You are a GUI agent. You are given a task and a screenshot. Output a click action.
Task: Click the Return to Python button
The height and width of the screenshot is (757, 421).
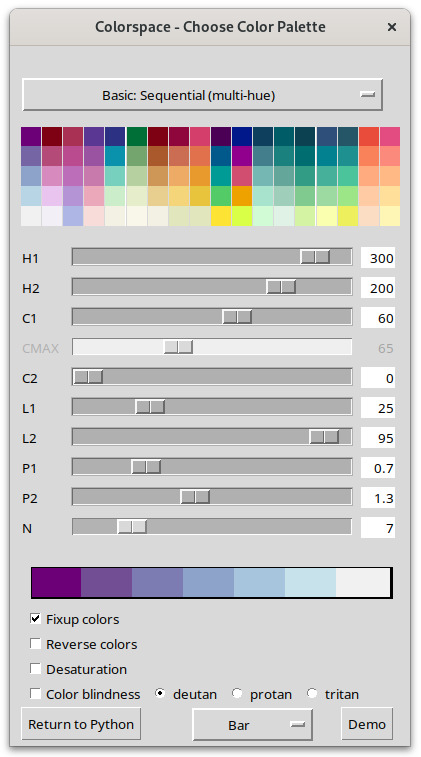[81, 724]
